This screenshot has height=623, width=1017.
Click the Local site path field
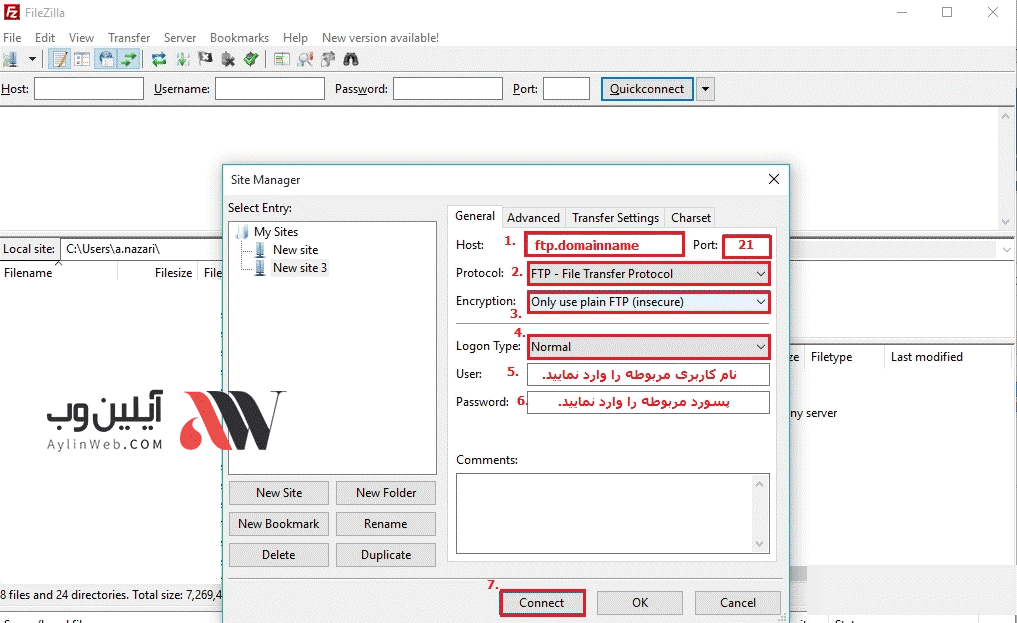141,249
